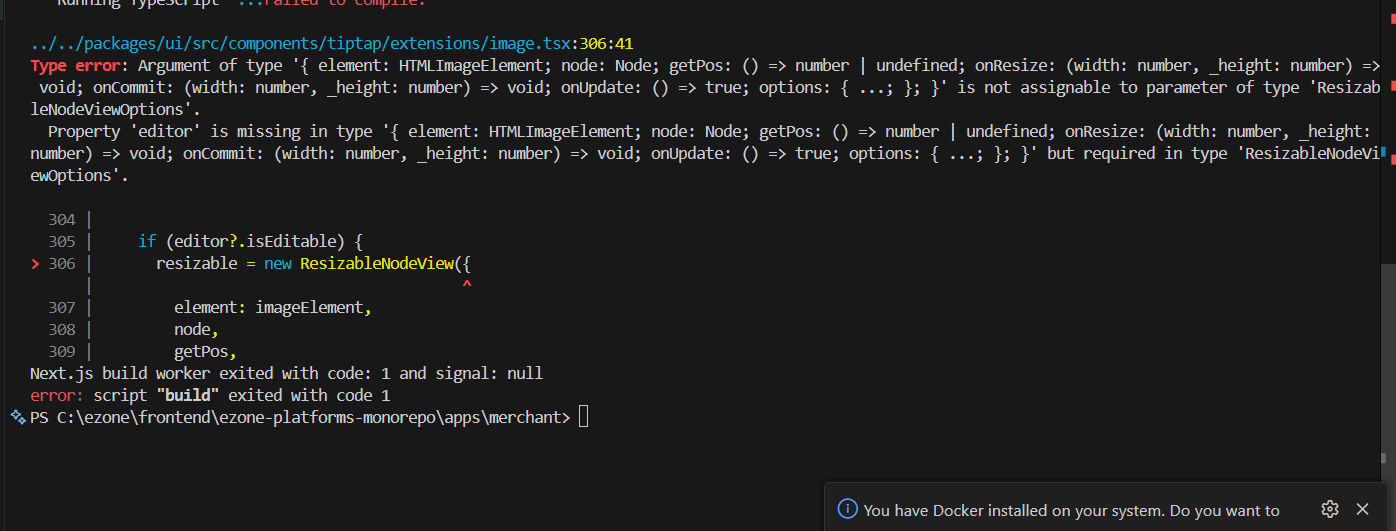The width and height of the screenshot is (1396, 531).
Task: Click the 'Next.js build worker exited' line
Action: [x=286, y=373]
